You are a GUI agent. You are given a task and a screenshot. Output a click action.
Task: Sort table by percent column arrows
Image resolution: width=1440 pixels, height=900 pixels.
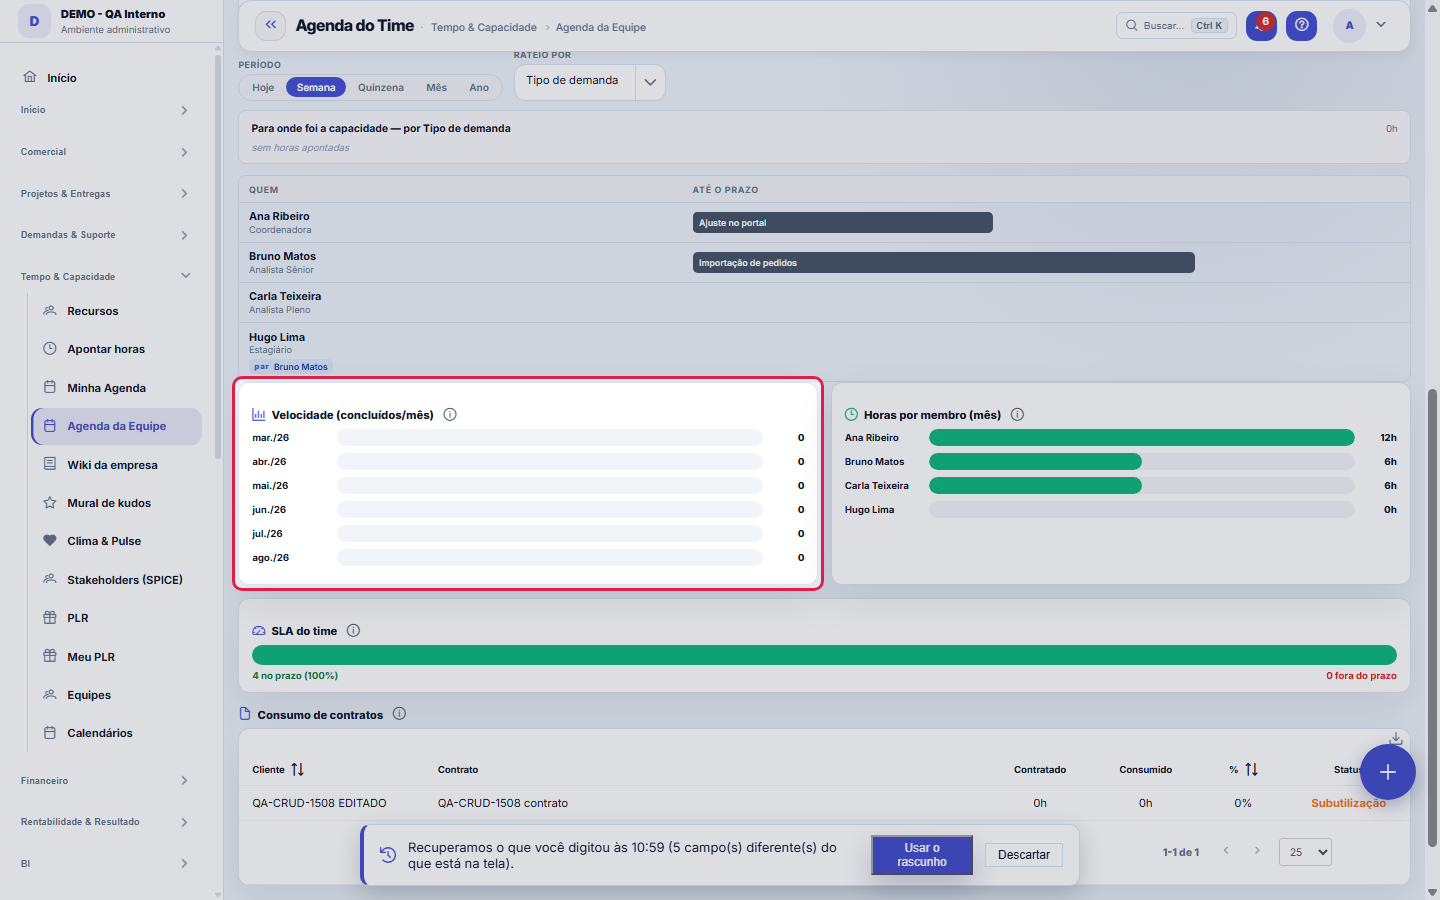(x=1251, y=770)
